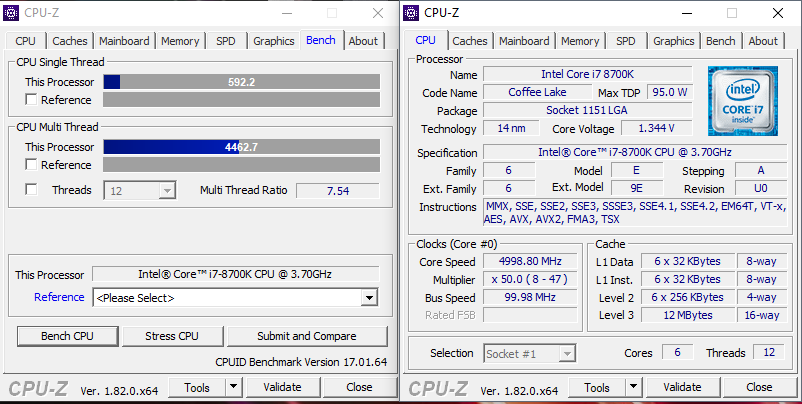Open About tab in the left window
The width and height of the screenshot is (802, 404).
[363, 41]
